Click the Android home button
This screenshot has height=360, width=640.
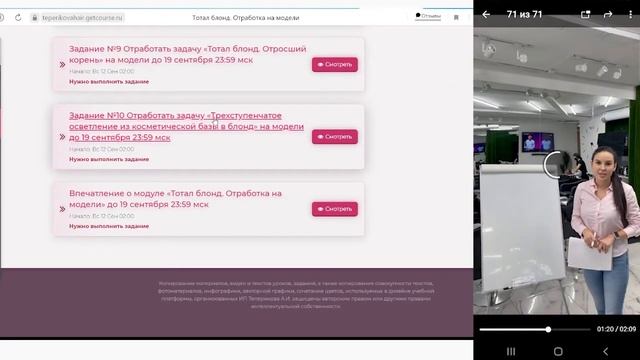(x=558, y=351)
